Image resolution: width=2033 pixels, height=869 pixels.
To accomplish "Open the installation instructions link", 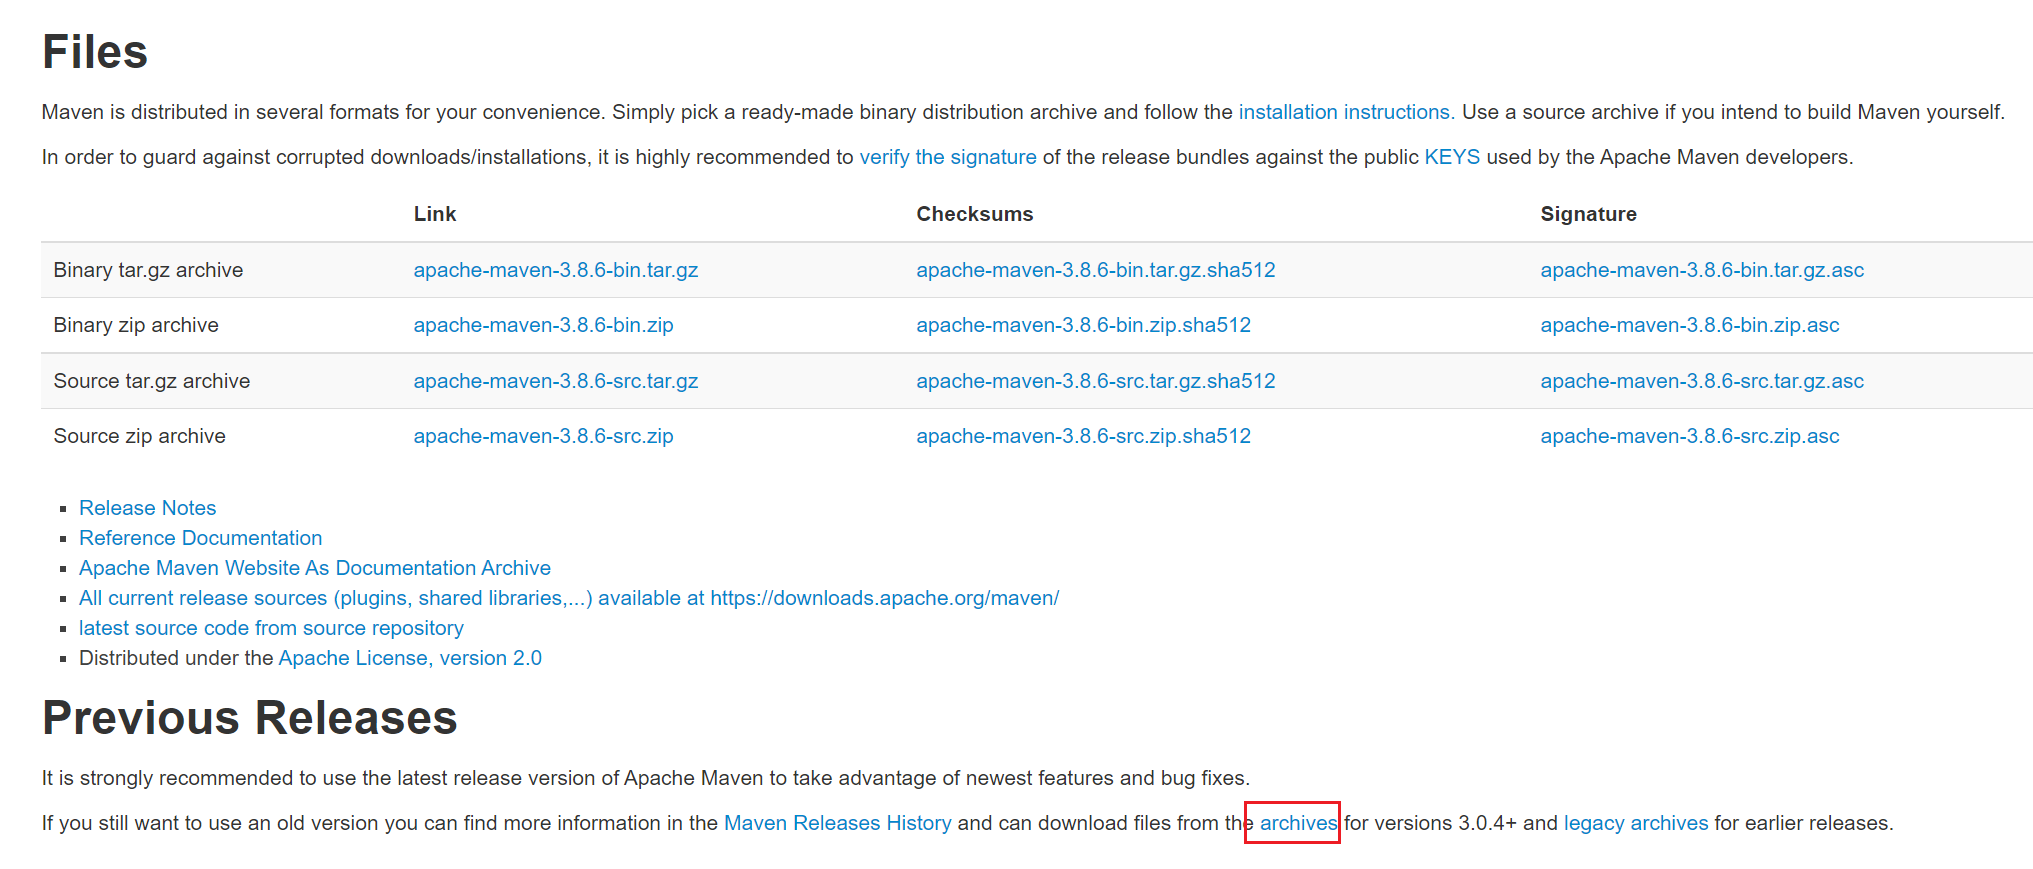I will pos(1346,112).
